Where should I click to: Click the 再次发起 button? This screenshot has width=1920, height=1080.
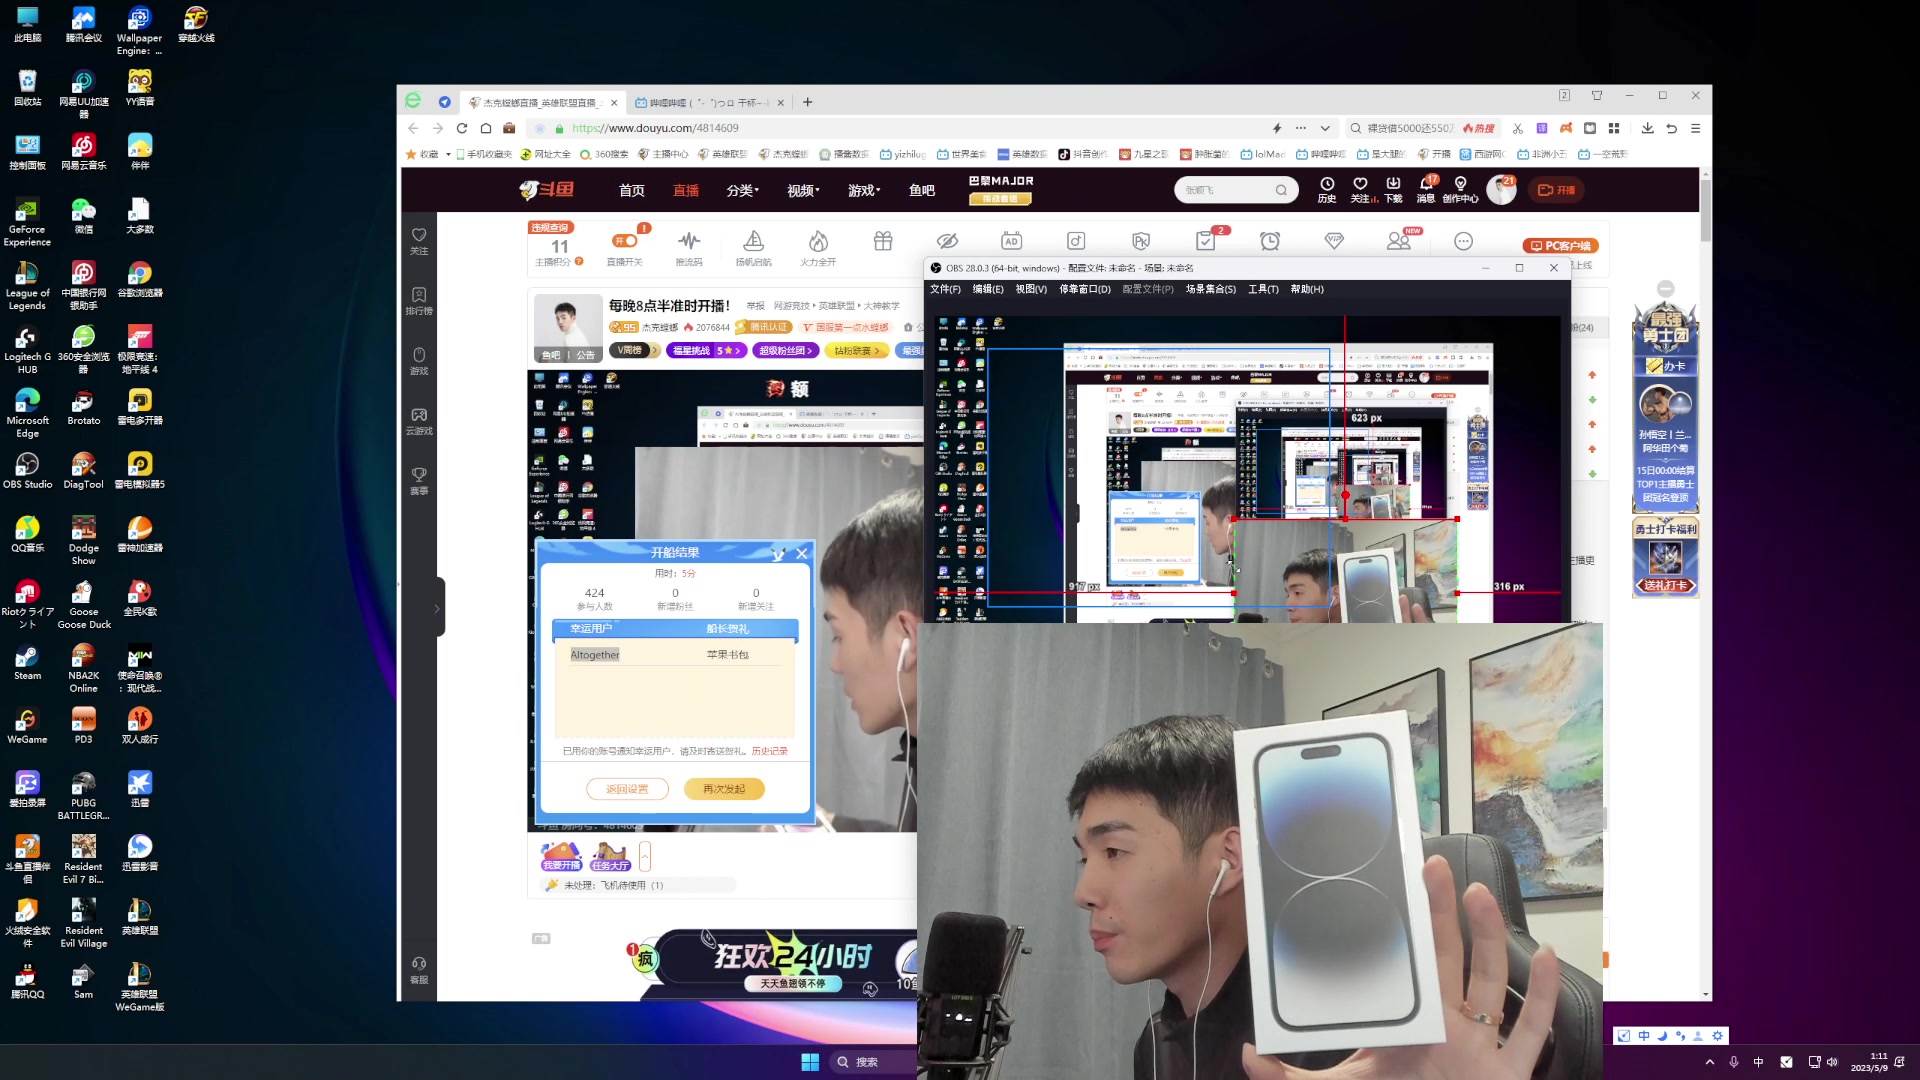pyautogui.click(x=724, y=789)
